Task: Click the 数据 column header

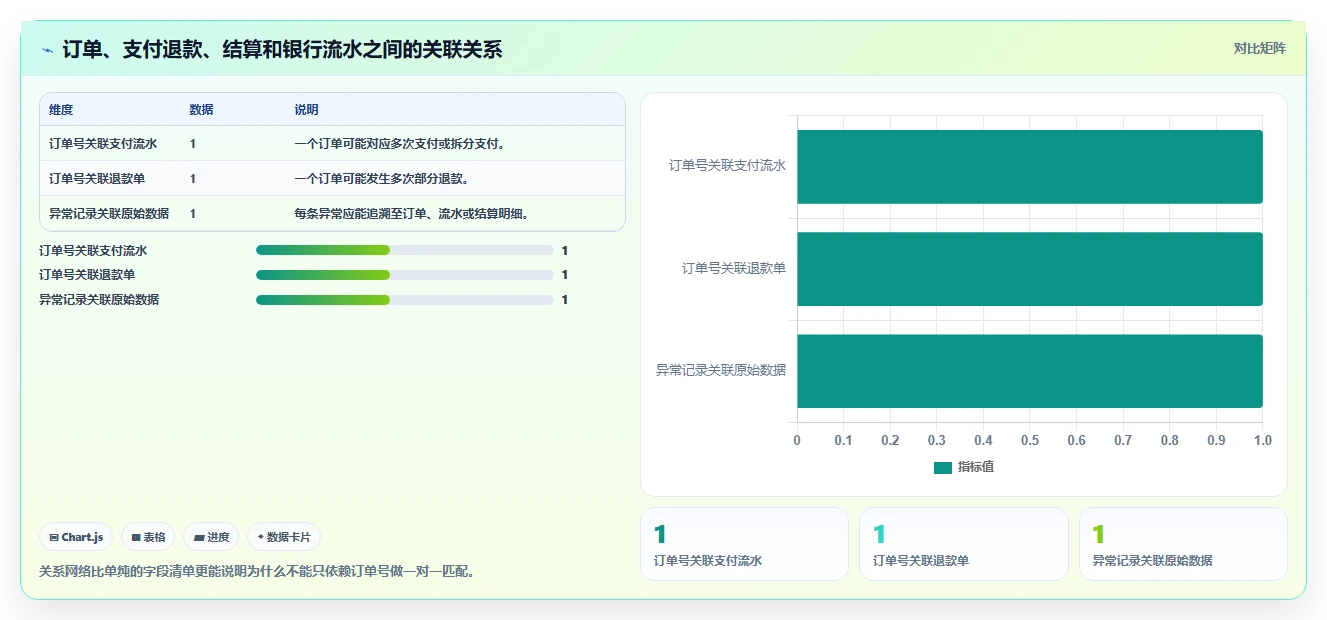Action: point(201,110)
